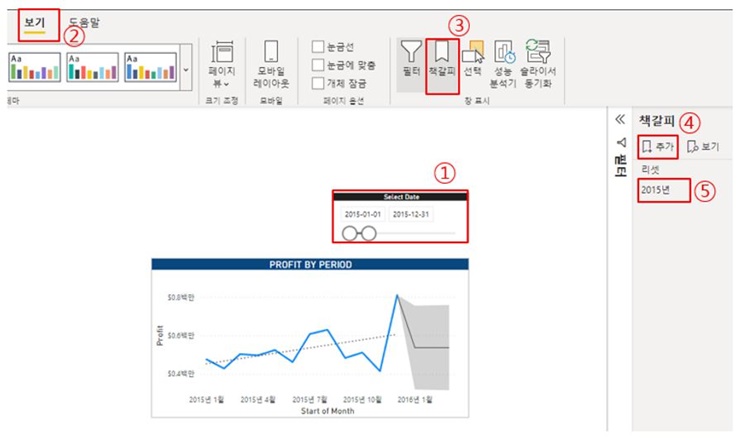740x439 pixels.
Task: Toggle the 책갈피 pane button
Action: (x=442, y=64)
